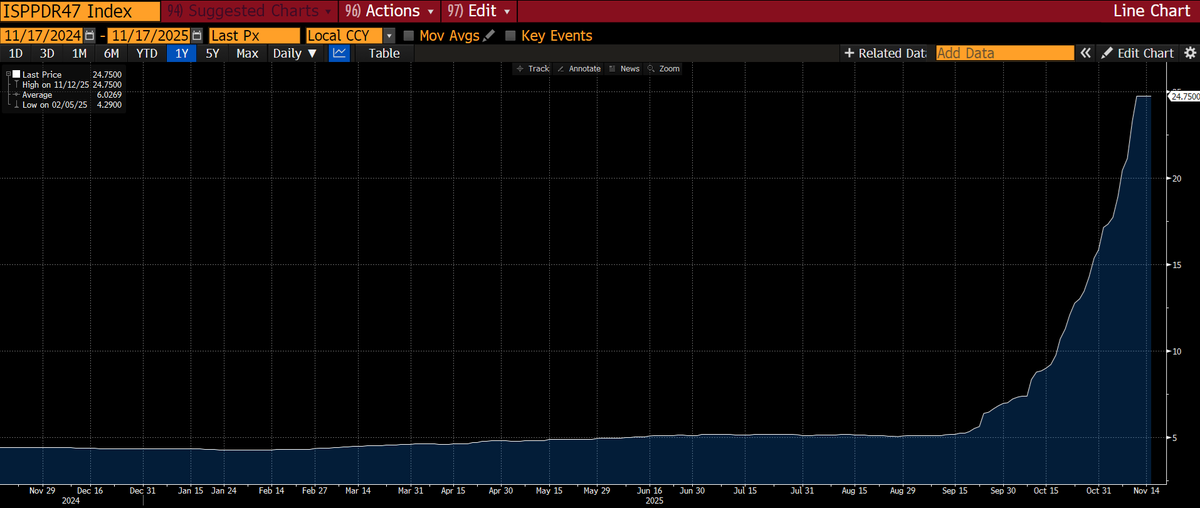Select the Max range tab
Screen dimensions: 1200x508
(x=247, y=53)
